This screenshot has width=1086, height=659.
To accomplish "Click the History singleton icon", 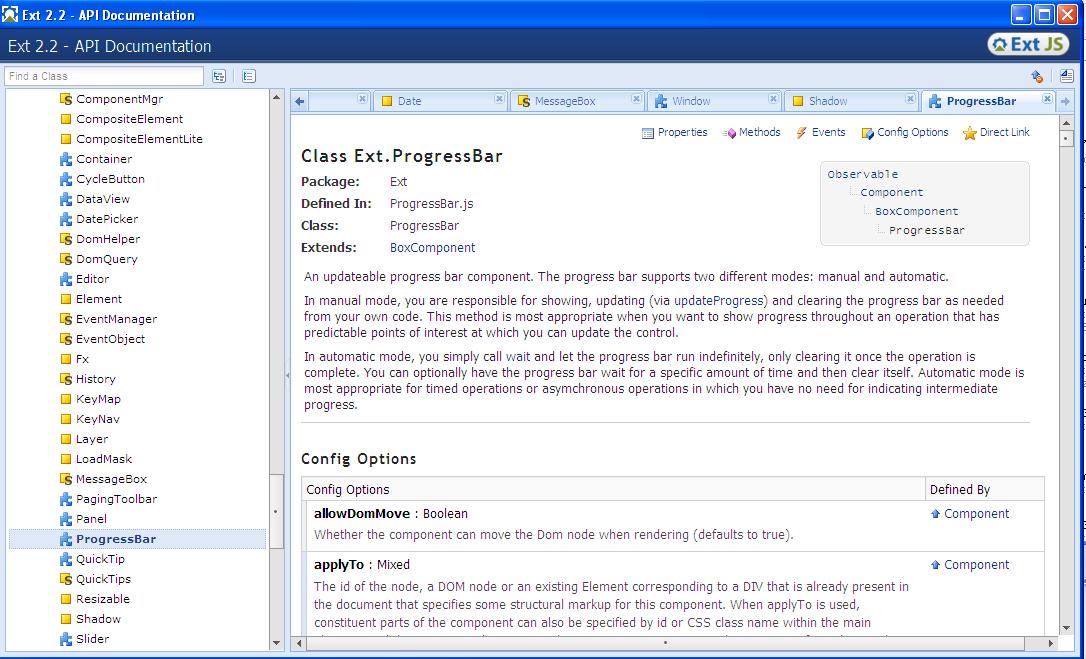I will (x=66, y=379).
